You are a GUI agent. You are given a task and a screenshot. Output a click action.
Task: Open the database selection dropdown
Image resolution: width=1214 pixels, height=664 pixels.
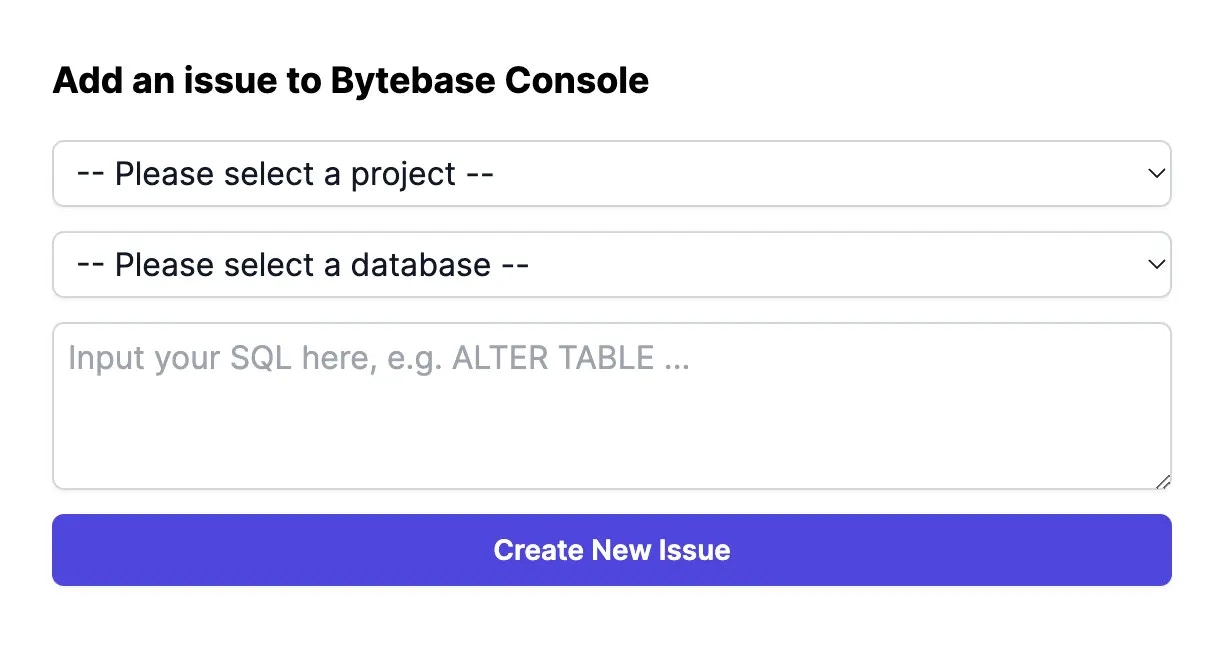click(610, 265)
